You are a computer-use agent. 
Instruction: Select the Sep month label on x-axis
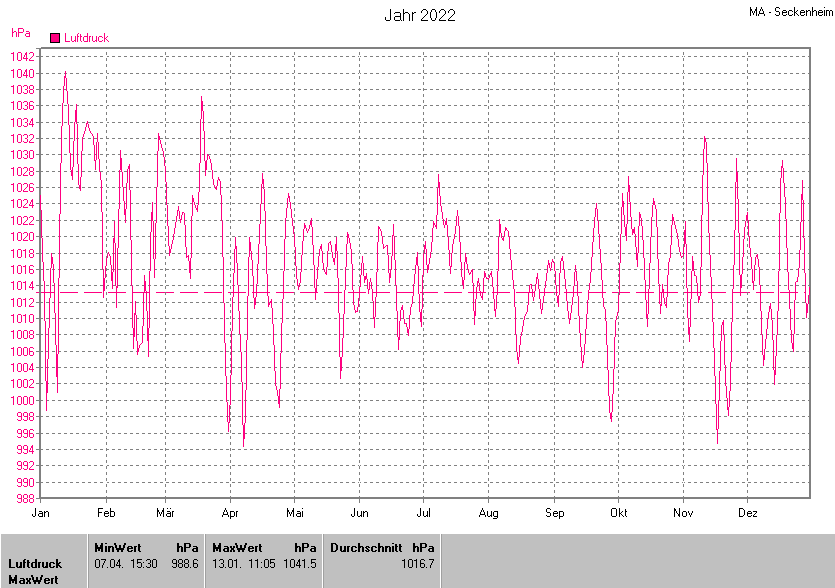pos(554,513)
